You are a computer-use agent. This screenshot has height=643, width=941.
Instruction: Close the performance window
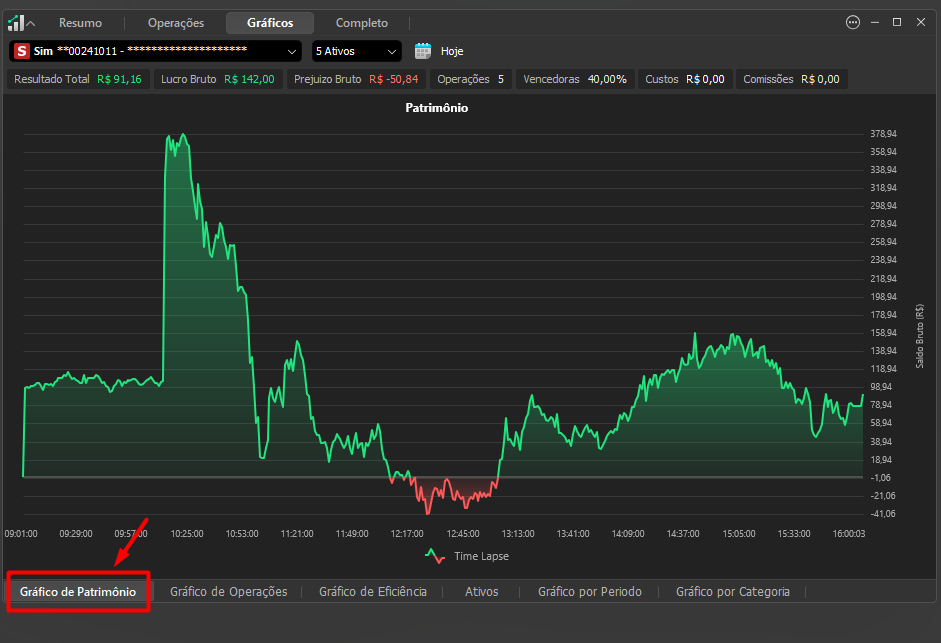(x=921, y=22)
